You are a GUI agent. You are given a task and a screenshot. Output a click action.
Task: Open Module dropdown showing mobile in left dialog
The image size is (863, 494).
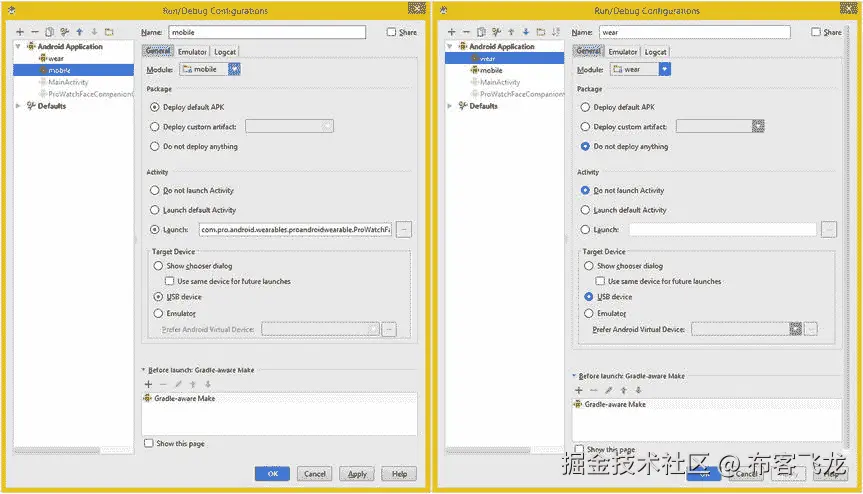tap(210, 69)
